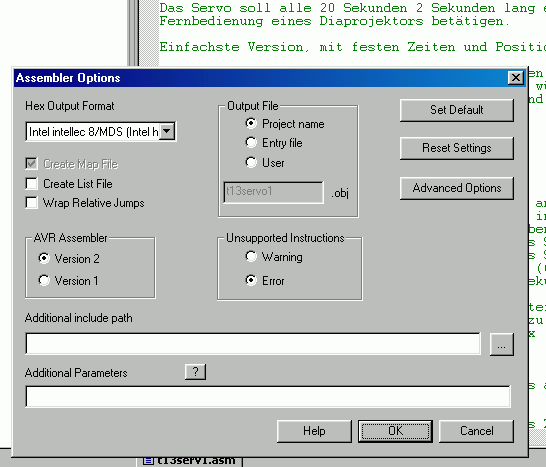Browse for additional include path
The width and height of the screenshot is (546, 467).
coord(501,344)
